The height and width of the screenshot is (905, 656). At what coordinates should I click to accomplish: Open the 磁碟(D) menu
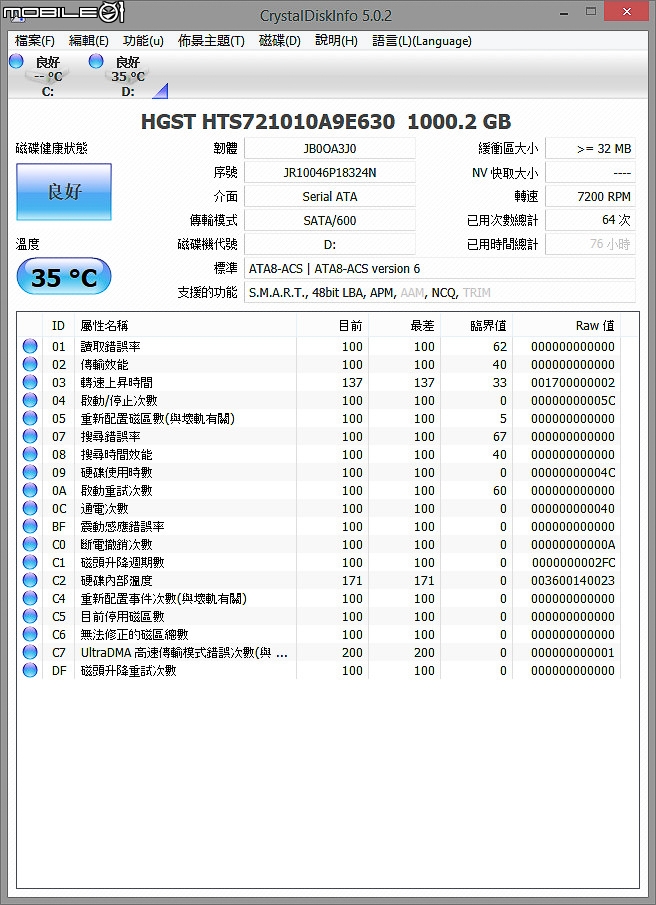click(x=280, y=41)
